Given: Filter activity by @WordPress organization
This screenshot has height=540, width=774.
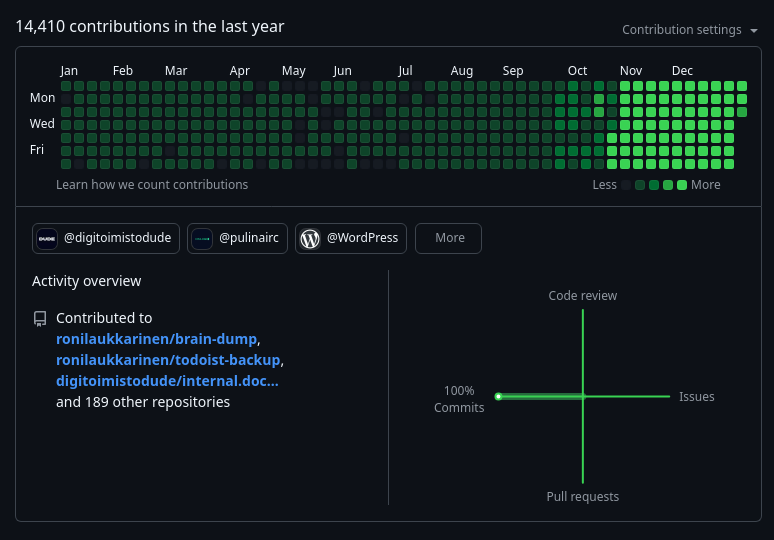Looking at the screenshot, I should pyautogui.click(x=351, y=238).
